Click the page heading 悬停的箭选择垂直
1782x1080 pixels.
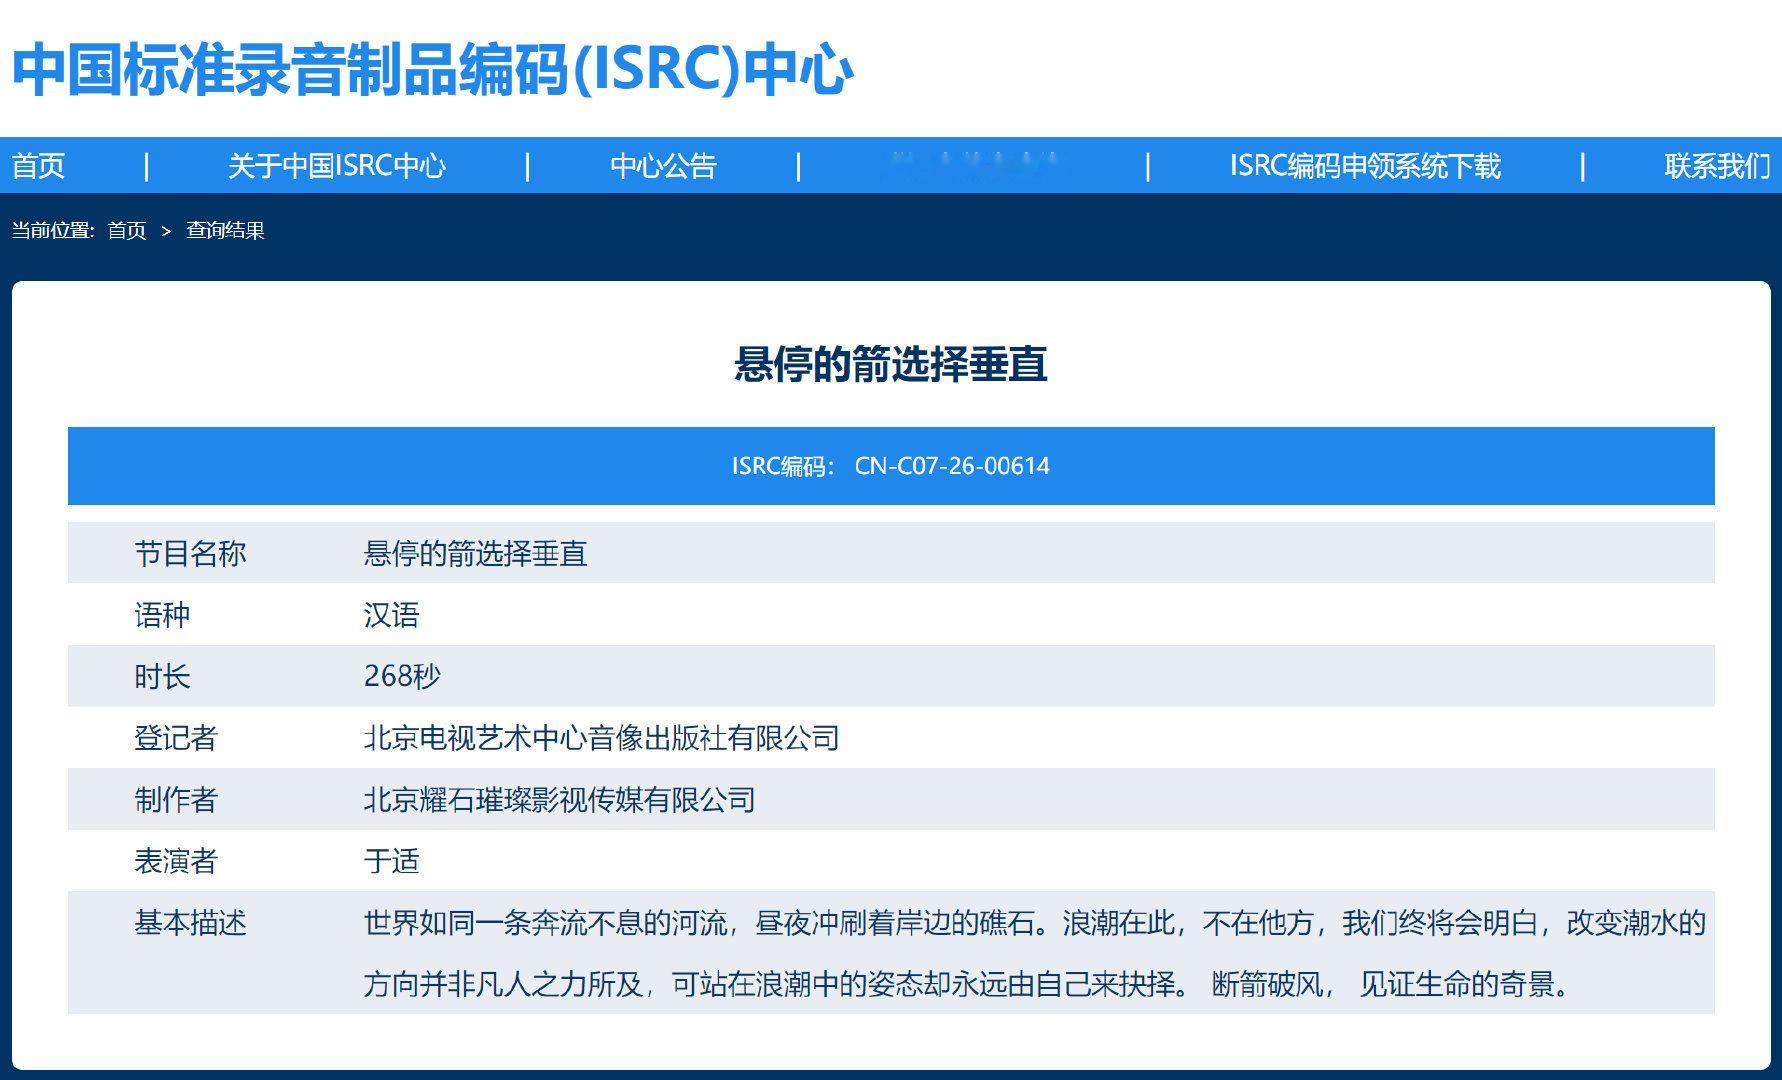(x=891, y=364)
